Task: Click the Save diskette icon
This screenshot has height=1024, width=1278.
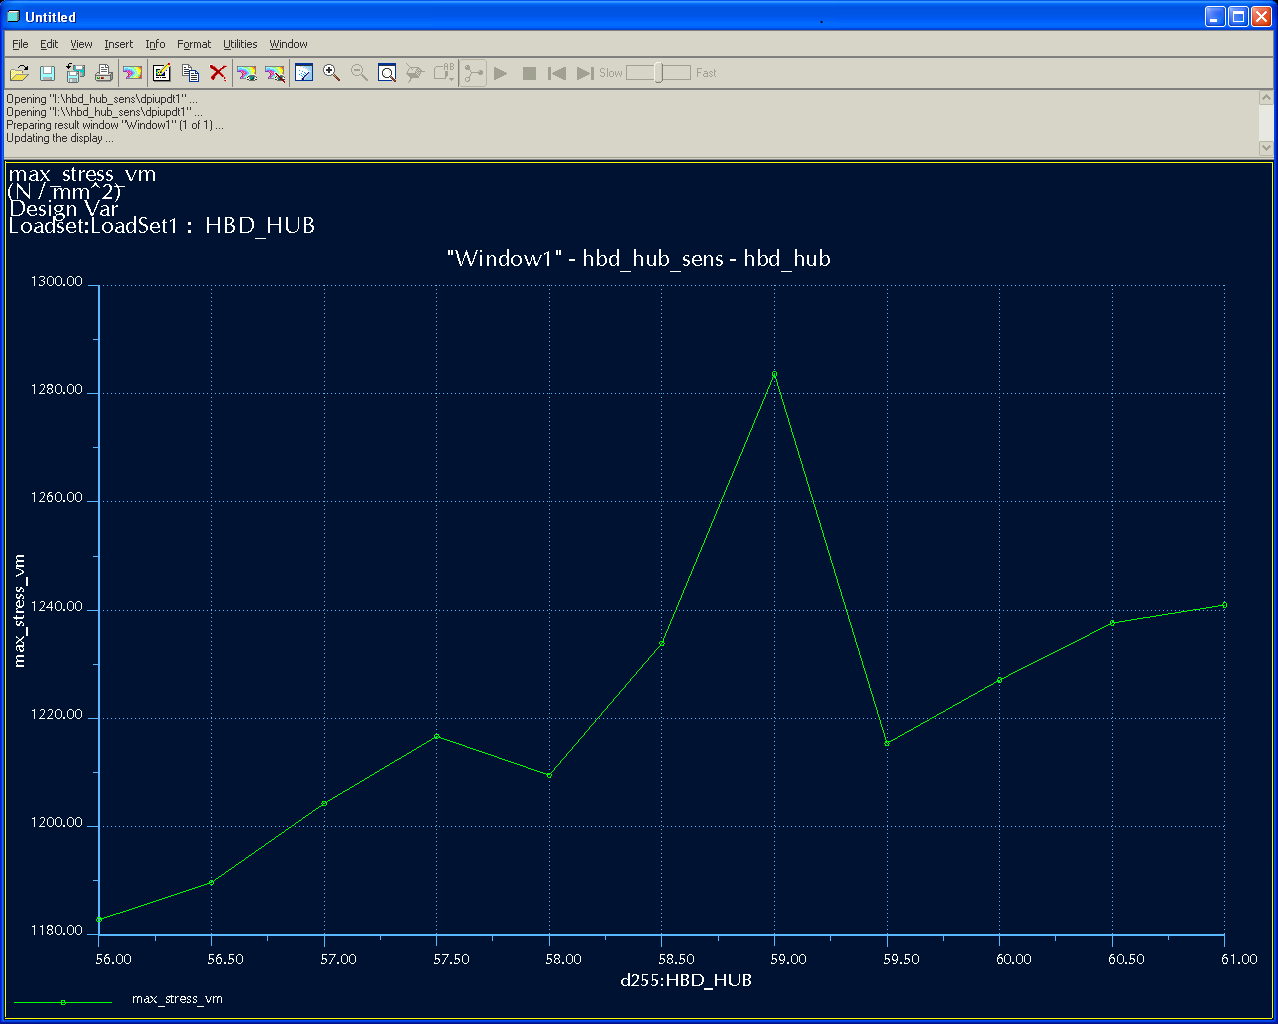Action: pyautogui.click(x=47, y=73)
